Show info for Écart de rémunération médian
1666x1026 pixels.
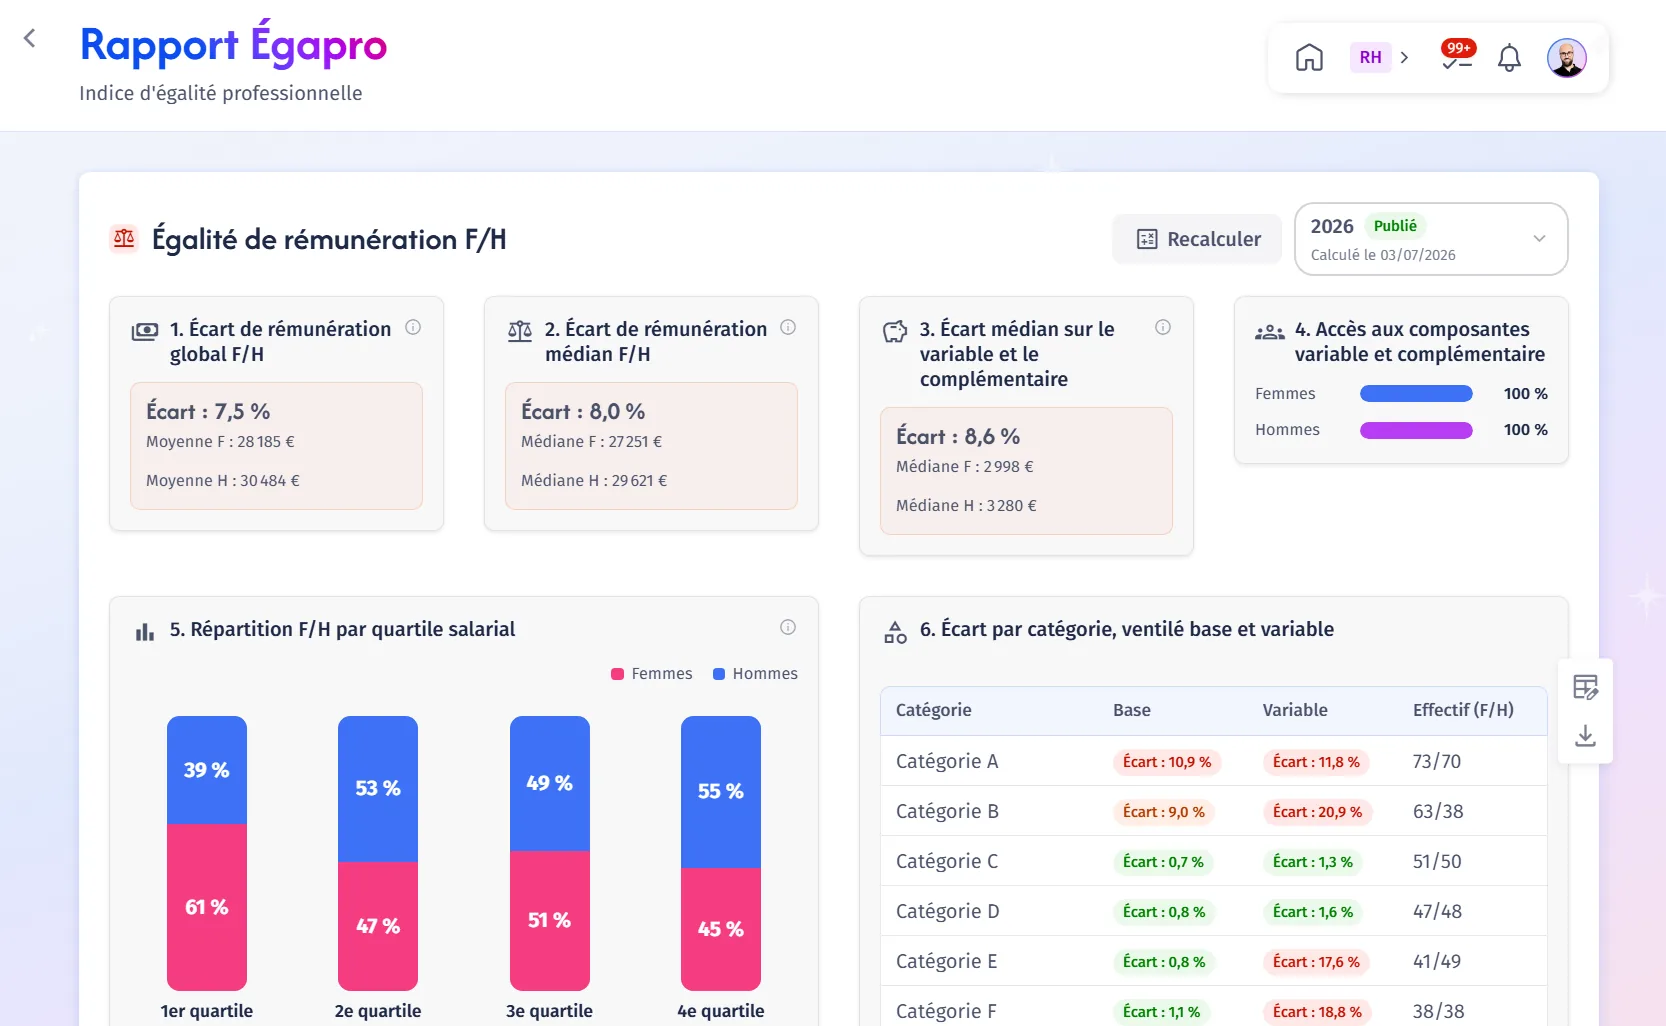click(x=788, y=327)
